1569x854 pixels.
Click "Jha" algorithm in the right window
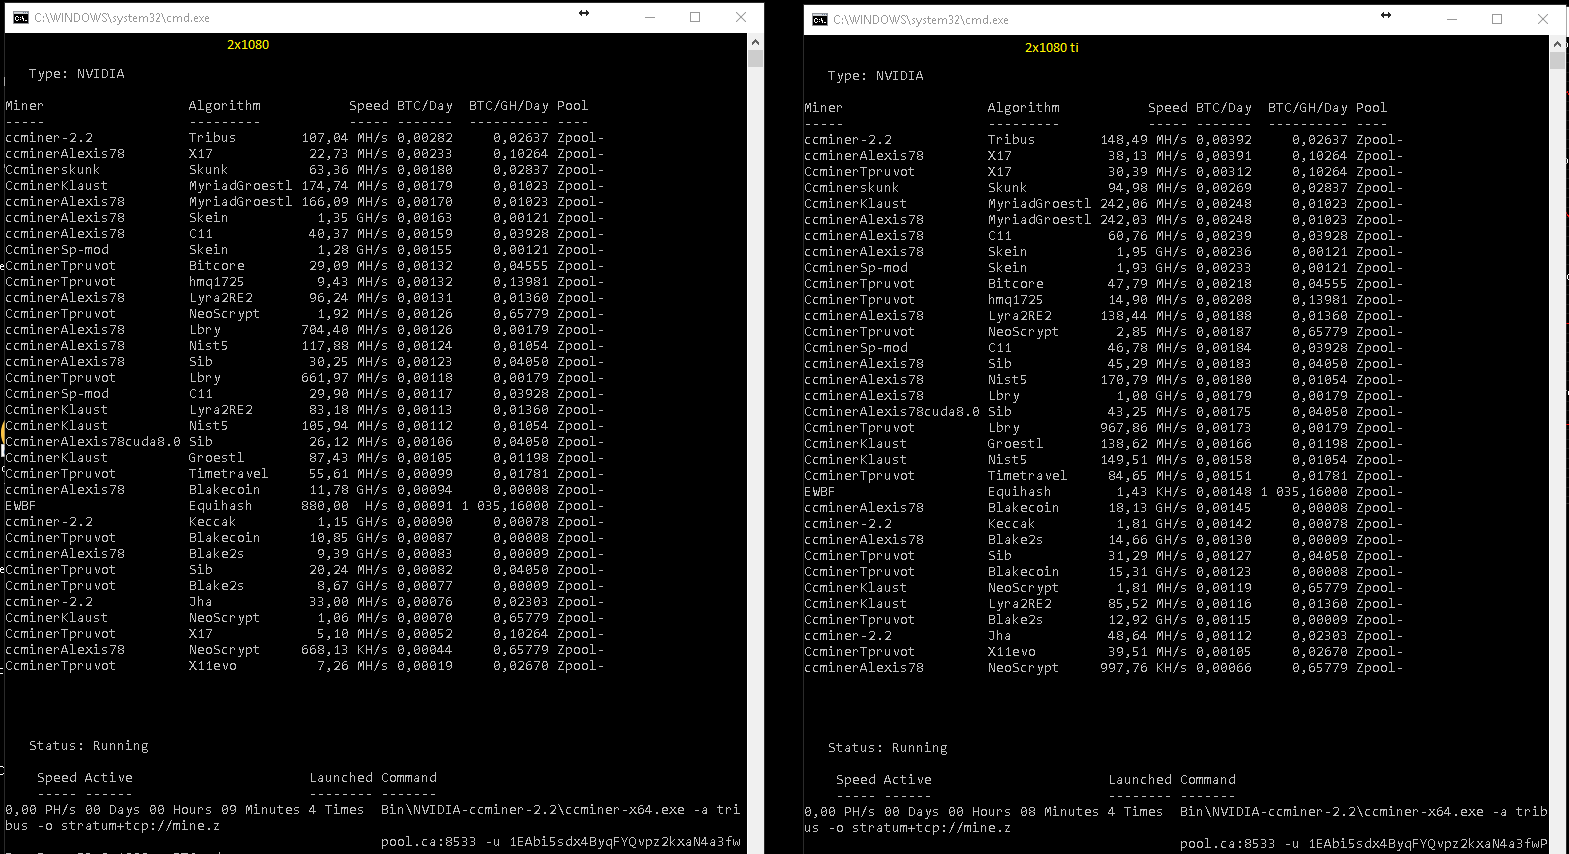click(1000, 636)
